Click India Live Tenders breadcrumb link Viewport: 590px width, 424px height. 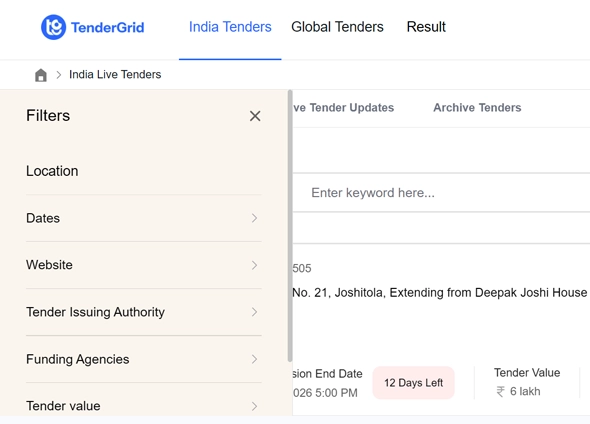point(115,74)
